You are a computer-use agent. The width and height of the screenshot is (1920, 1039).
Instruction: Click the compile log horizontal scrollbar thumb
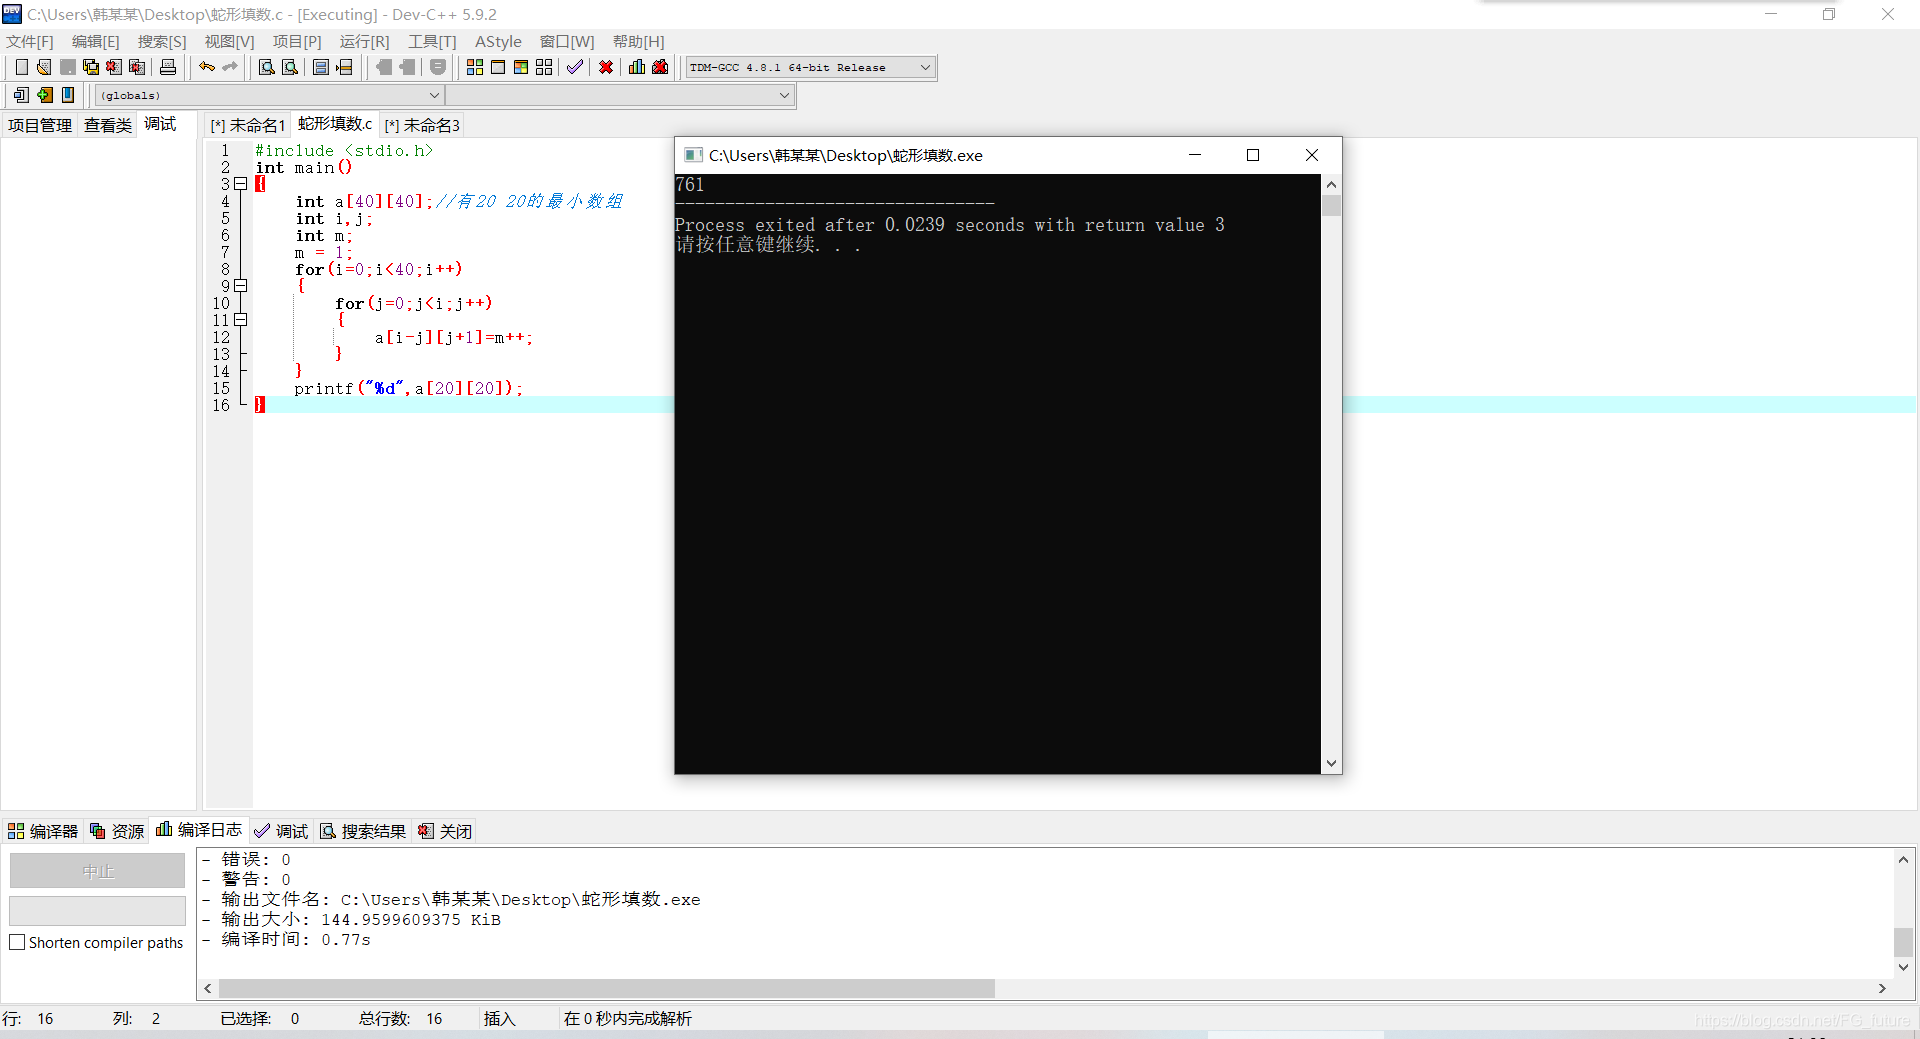[x=606, y=988]
